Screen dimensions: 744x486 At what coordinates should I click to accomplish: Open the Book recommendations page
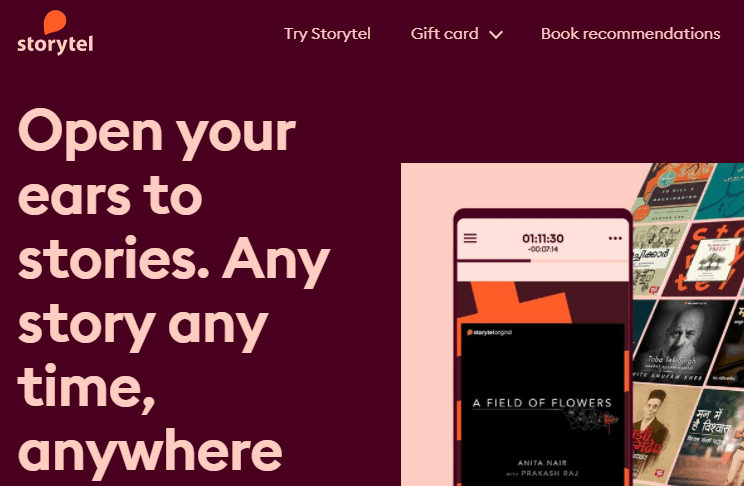pyautogui.click(x=631, y=34)
